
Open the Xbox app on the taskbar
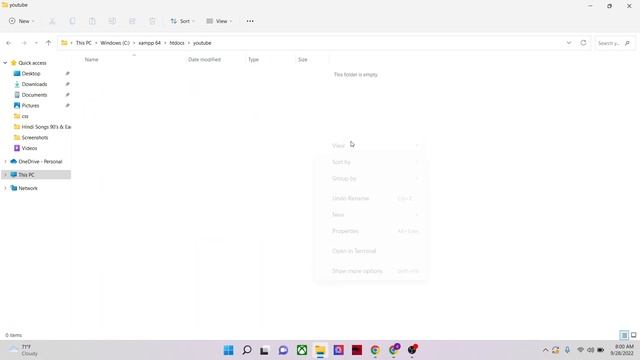click(302, 350)
